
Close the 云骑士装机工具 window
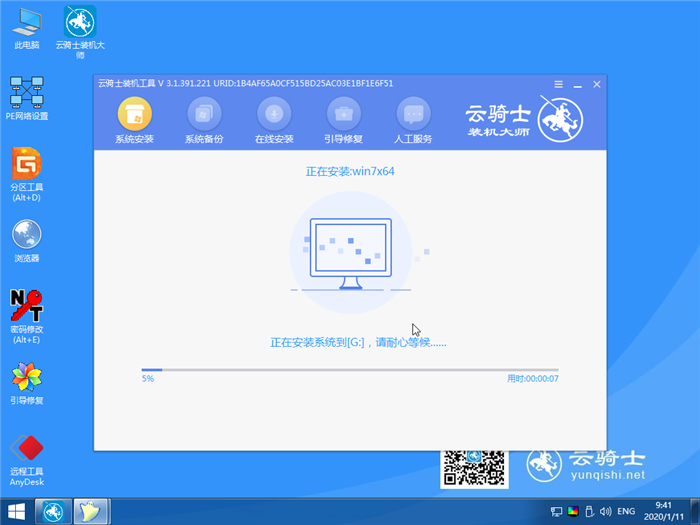tap(597, 84)
